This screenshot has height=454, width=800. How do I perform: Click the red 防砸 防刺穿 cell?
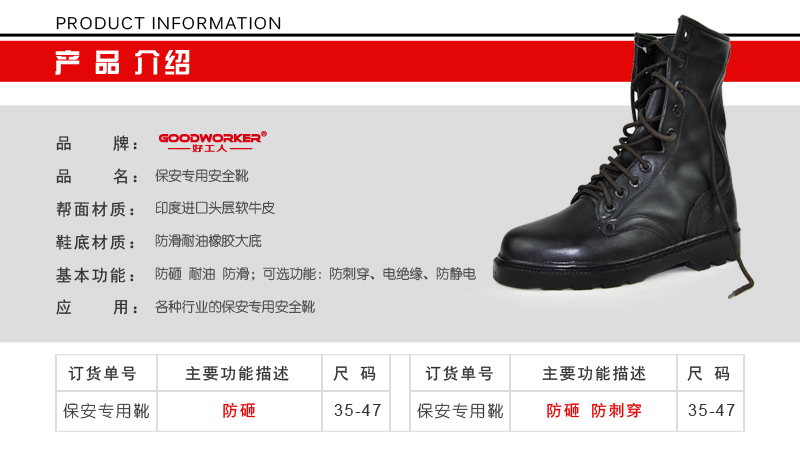[594, 411]
